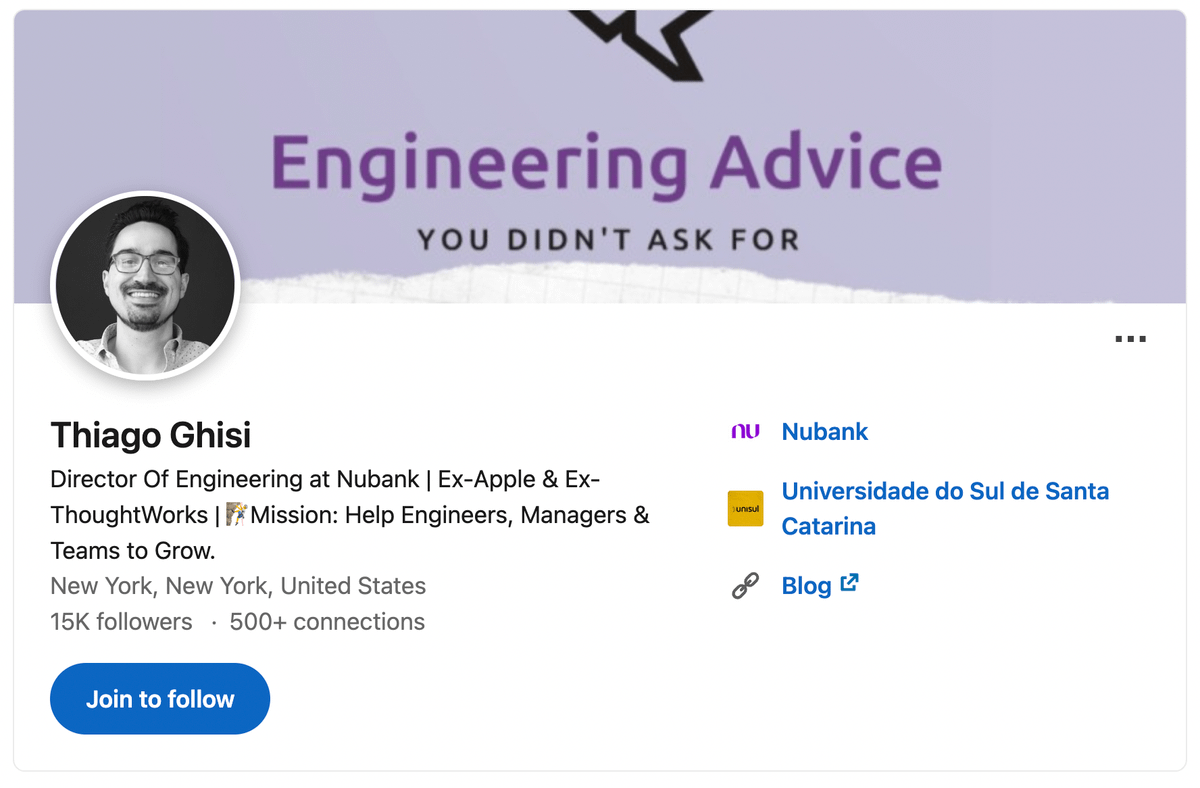The image size is (1200, 788).
Task: Open the Nubank company link
Action: 825,432
